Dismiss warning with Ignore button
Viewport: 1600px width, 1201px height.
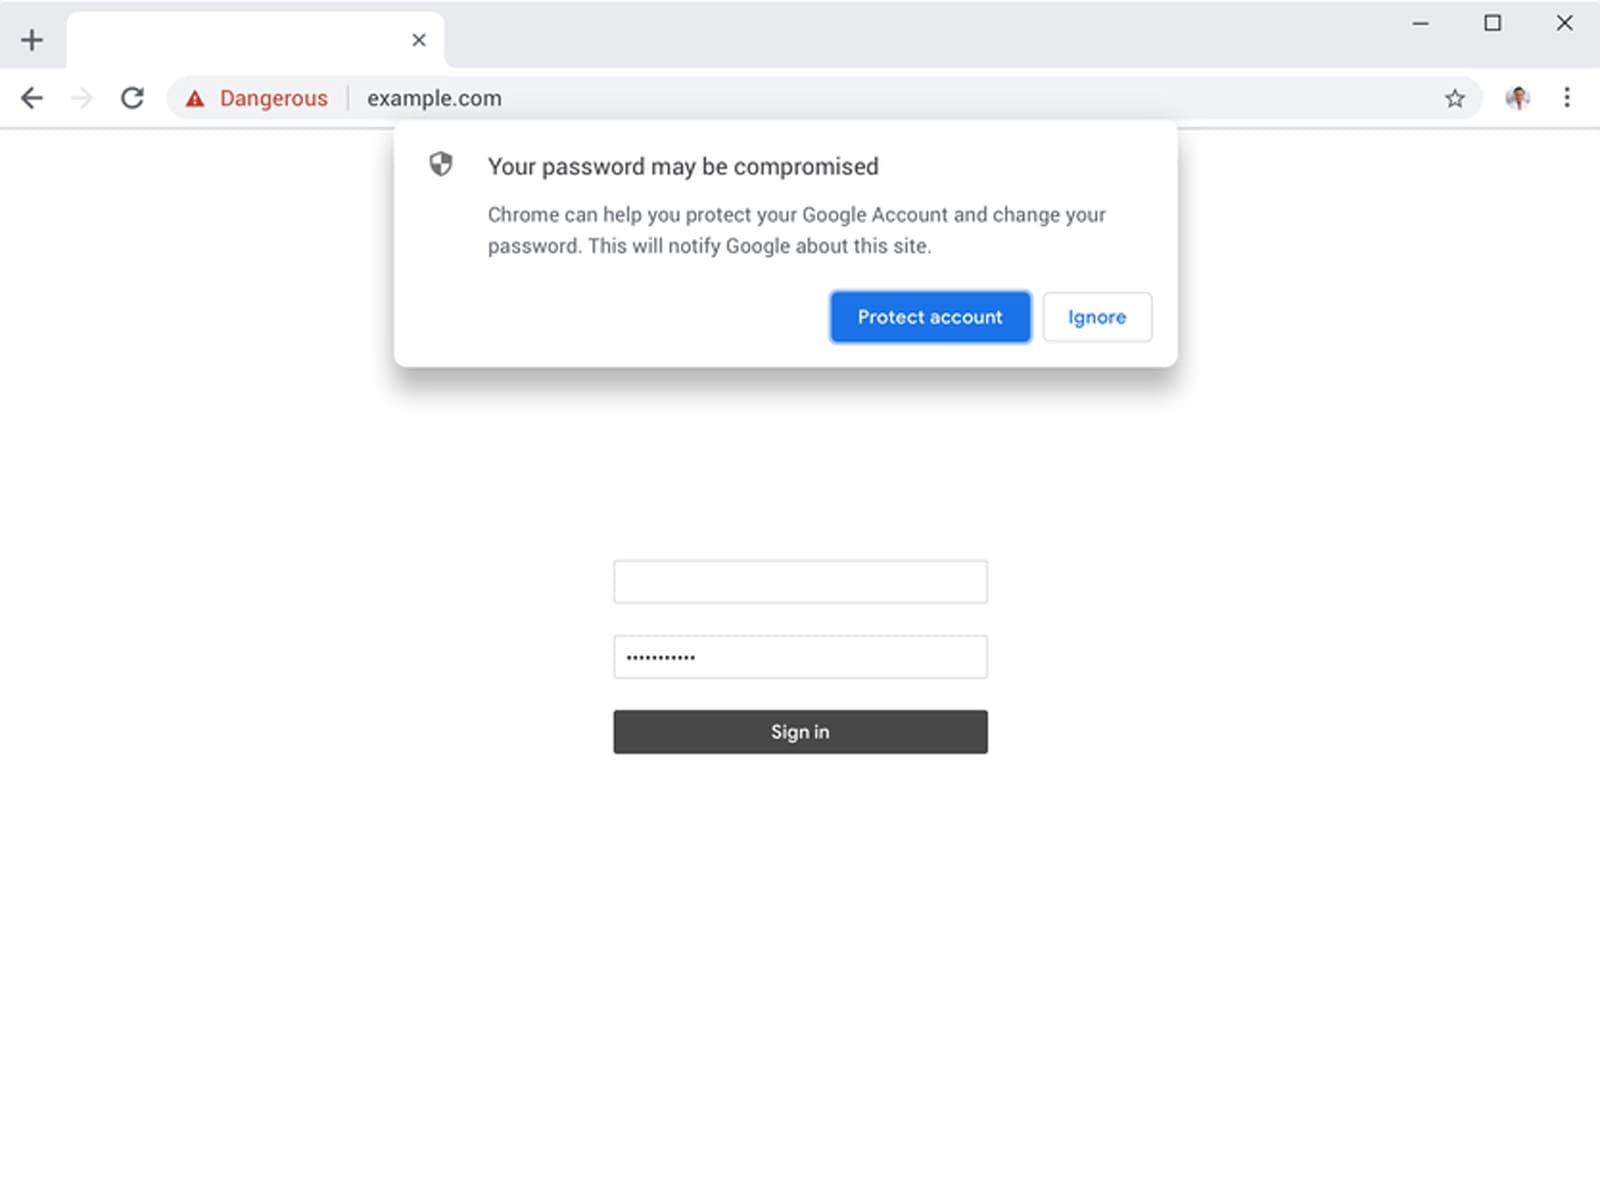click(1097, 317)
